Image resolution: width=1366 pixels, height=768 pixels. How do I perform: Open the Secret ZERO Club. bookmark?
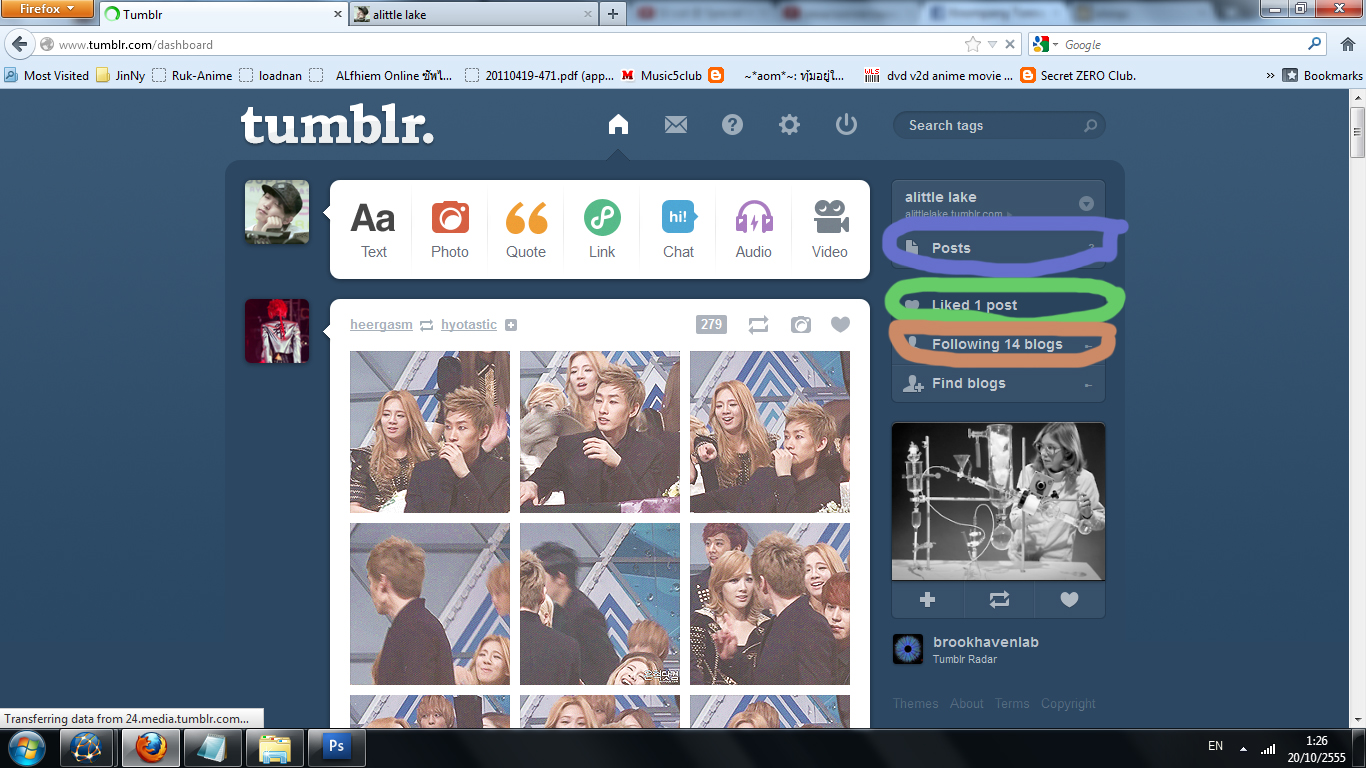pos(1078,75)
